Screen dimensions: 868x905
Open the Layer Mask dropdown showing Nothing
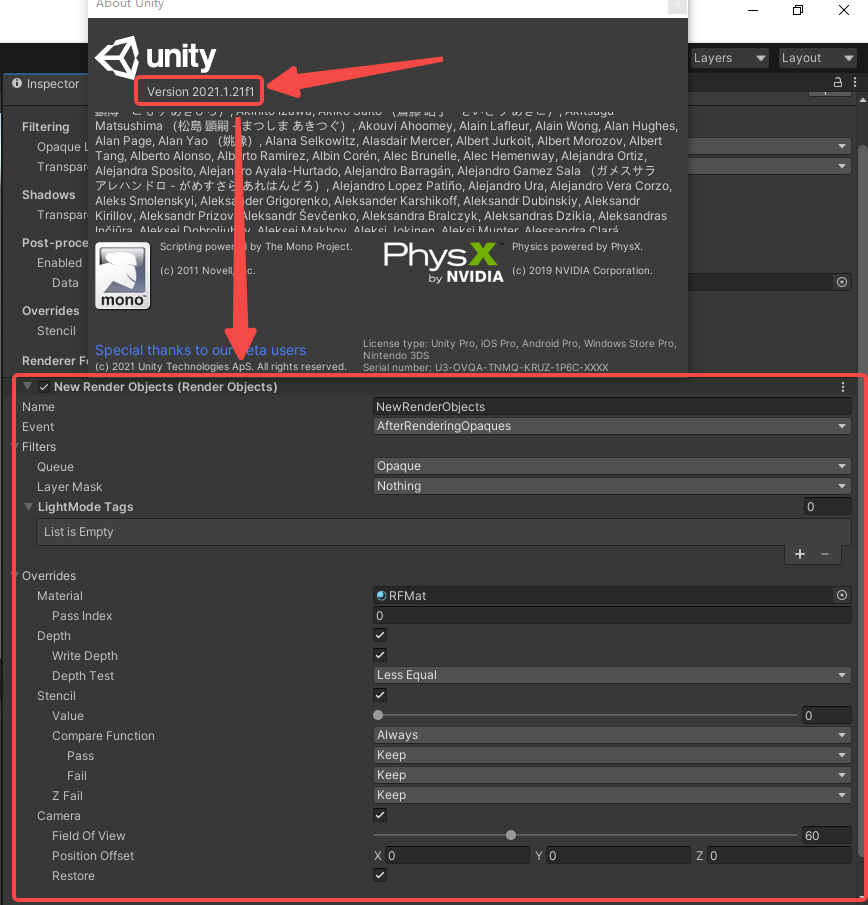pos(612,486)
